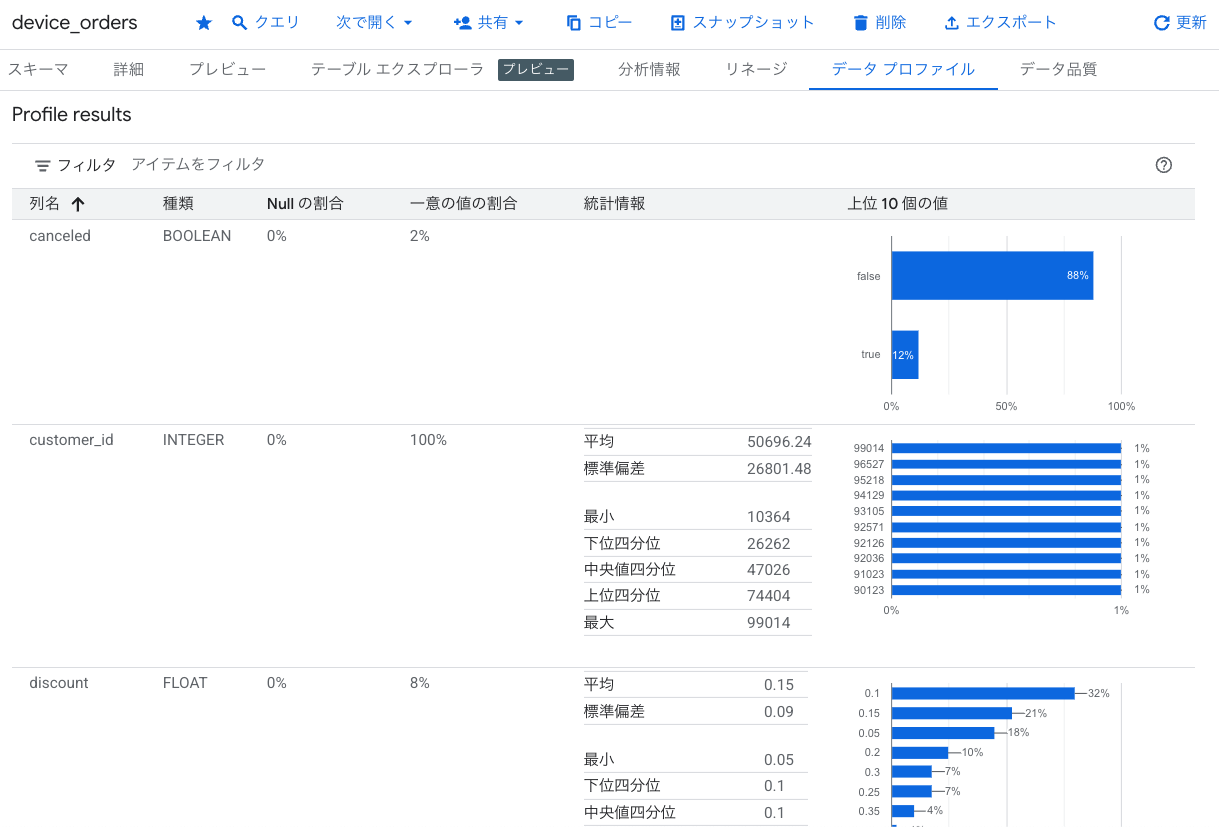Click customer_id 最小 value 10364
The image size is (1219, 827).
(x=769, y=517)
